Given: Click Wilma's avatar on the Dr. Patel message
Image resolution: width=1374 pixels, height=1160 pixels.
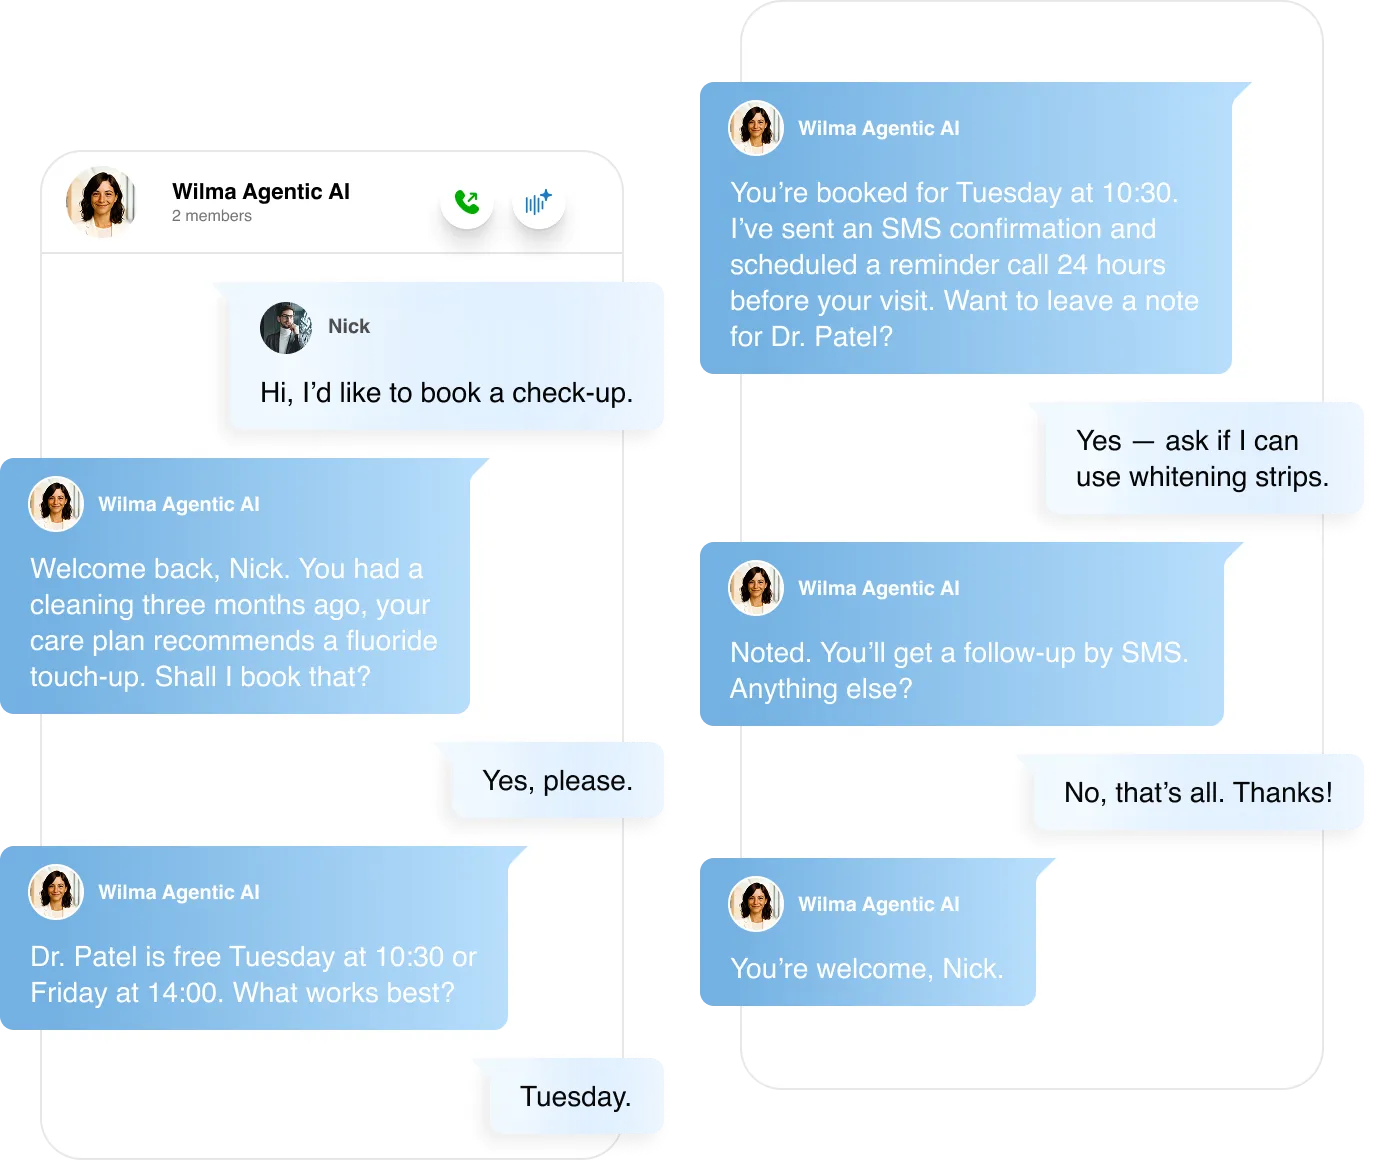Looking at the screenshot, I should coord(56,892).
